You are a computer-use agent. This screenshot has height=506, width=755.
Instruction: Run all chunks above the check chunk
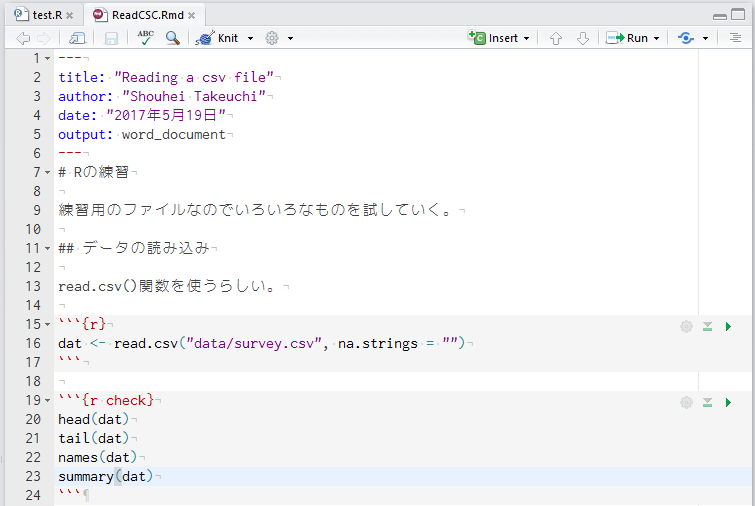(707, 402)
